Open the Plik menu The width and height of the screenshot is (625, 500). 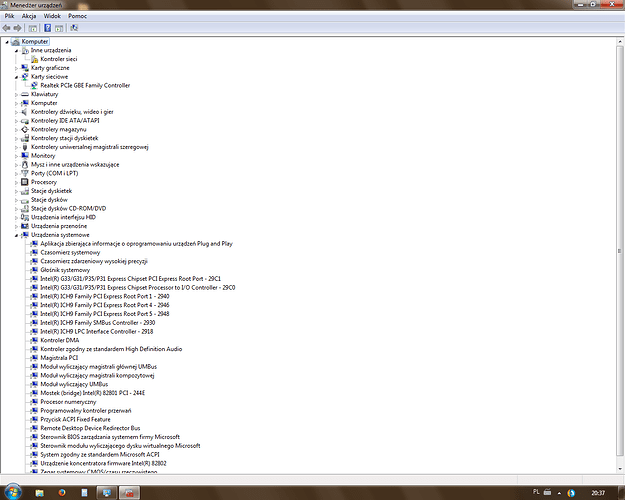pyautogui.click(x=10, y=16)
